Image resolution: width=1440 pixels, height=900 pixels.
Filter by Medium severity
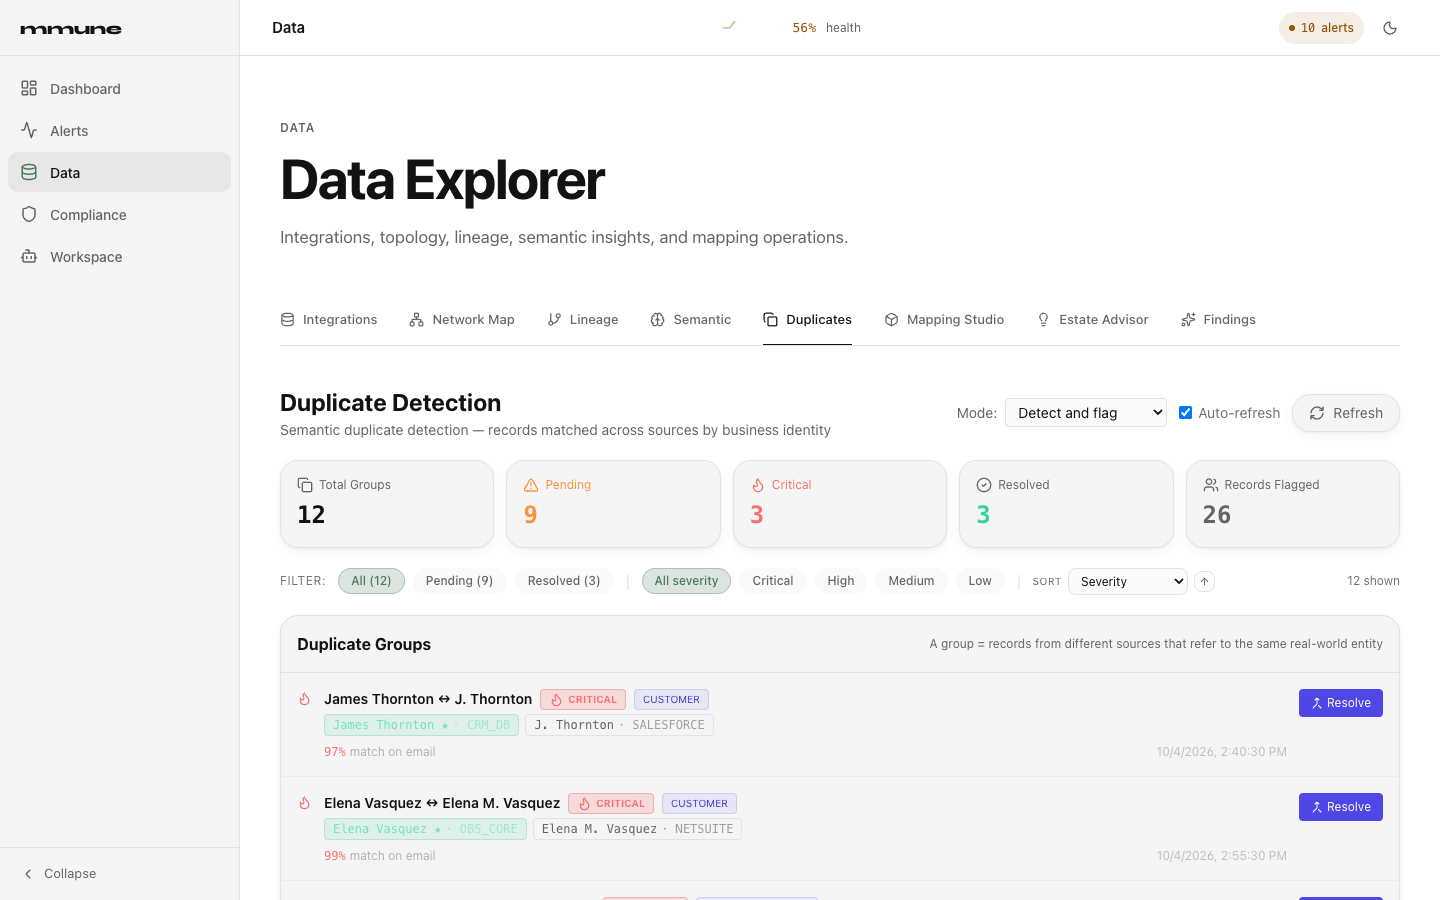point(911,581)
